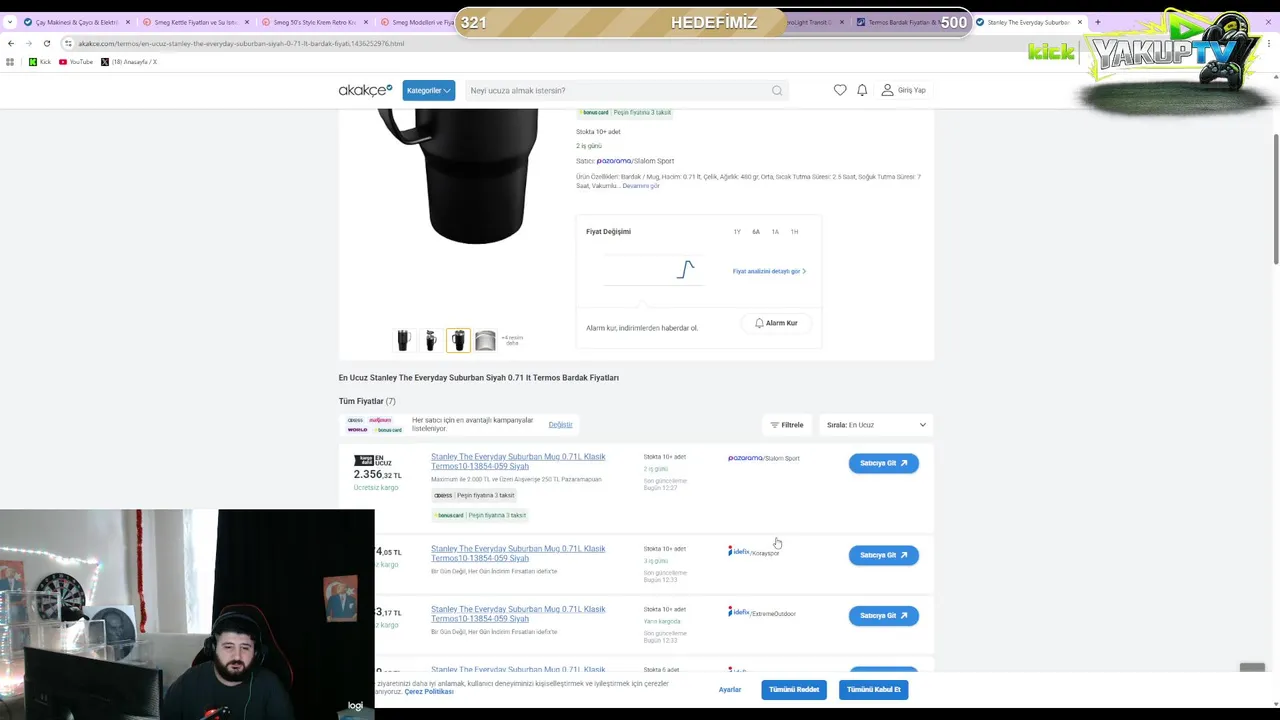Open cookie Ayarlar settings

[x=730, y=689]
